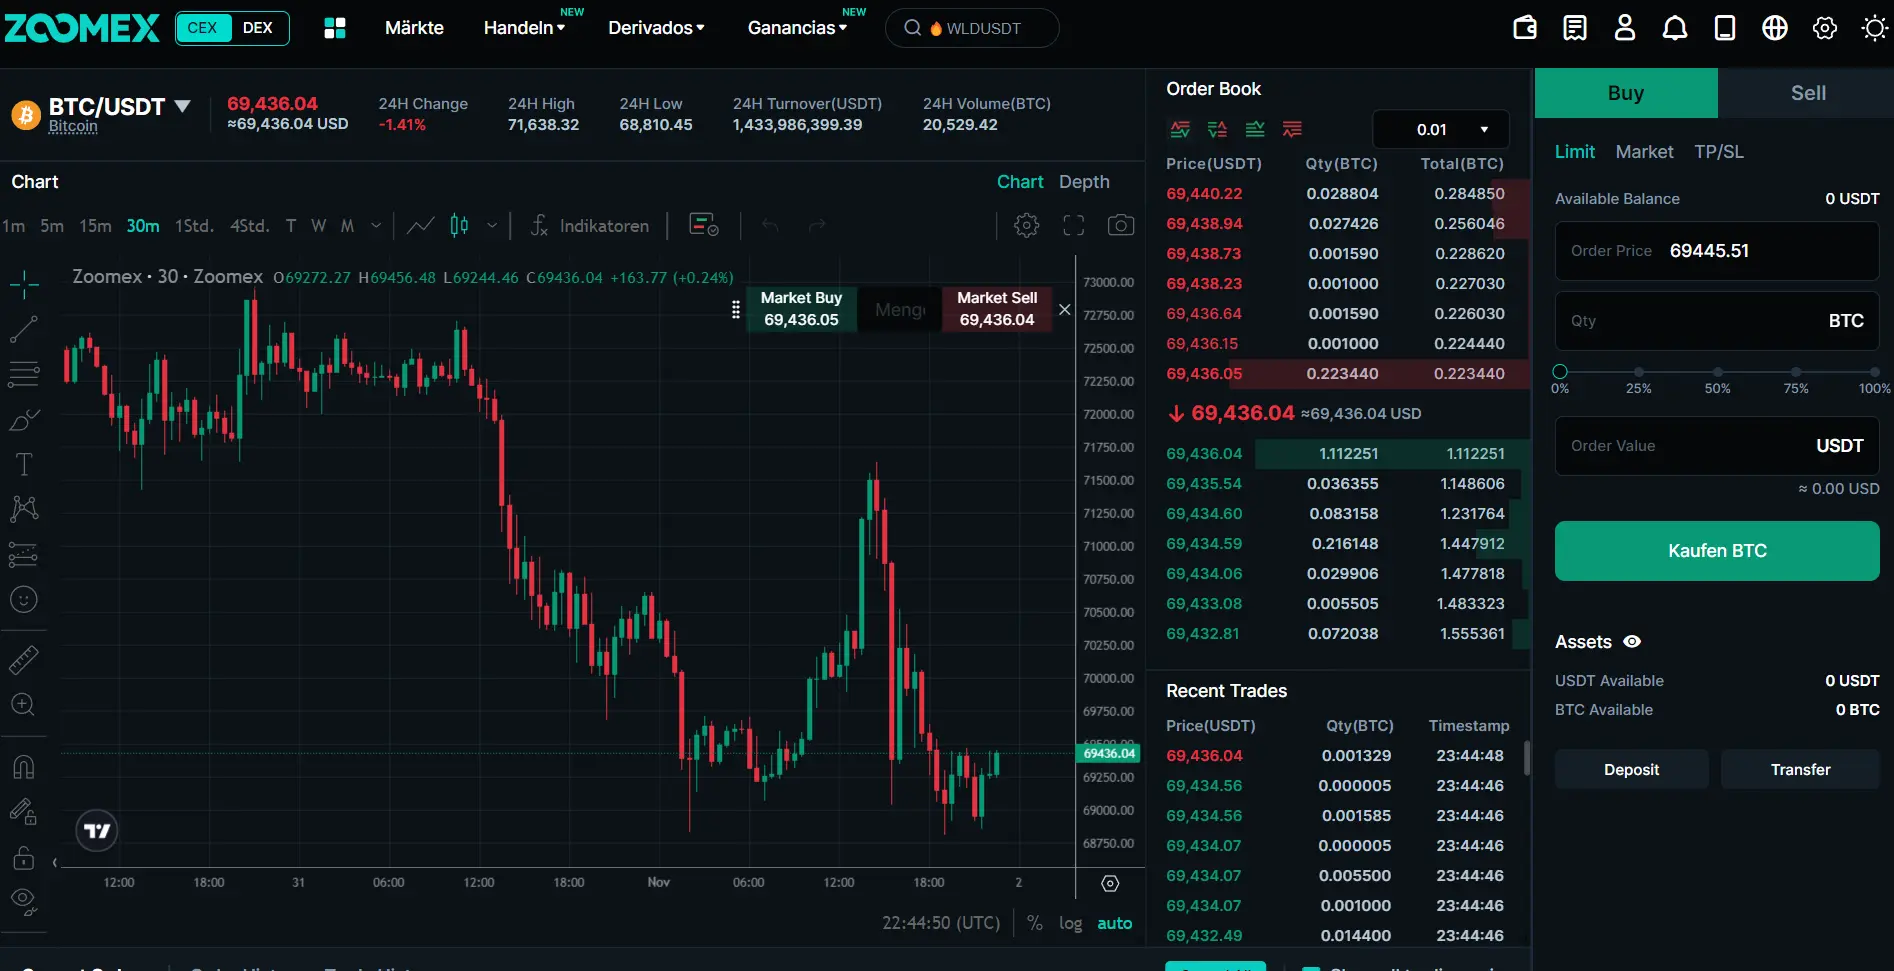Expand chart type options chevron
This screenshot has width=1894, height=971.
click(492, 226)
